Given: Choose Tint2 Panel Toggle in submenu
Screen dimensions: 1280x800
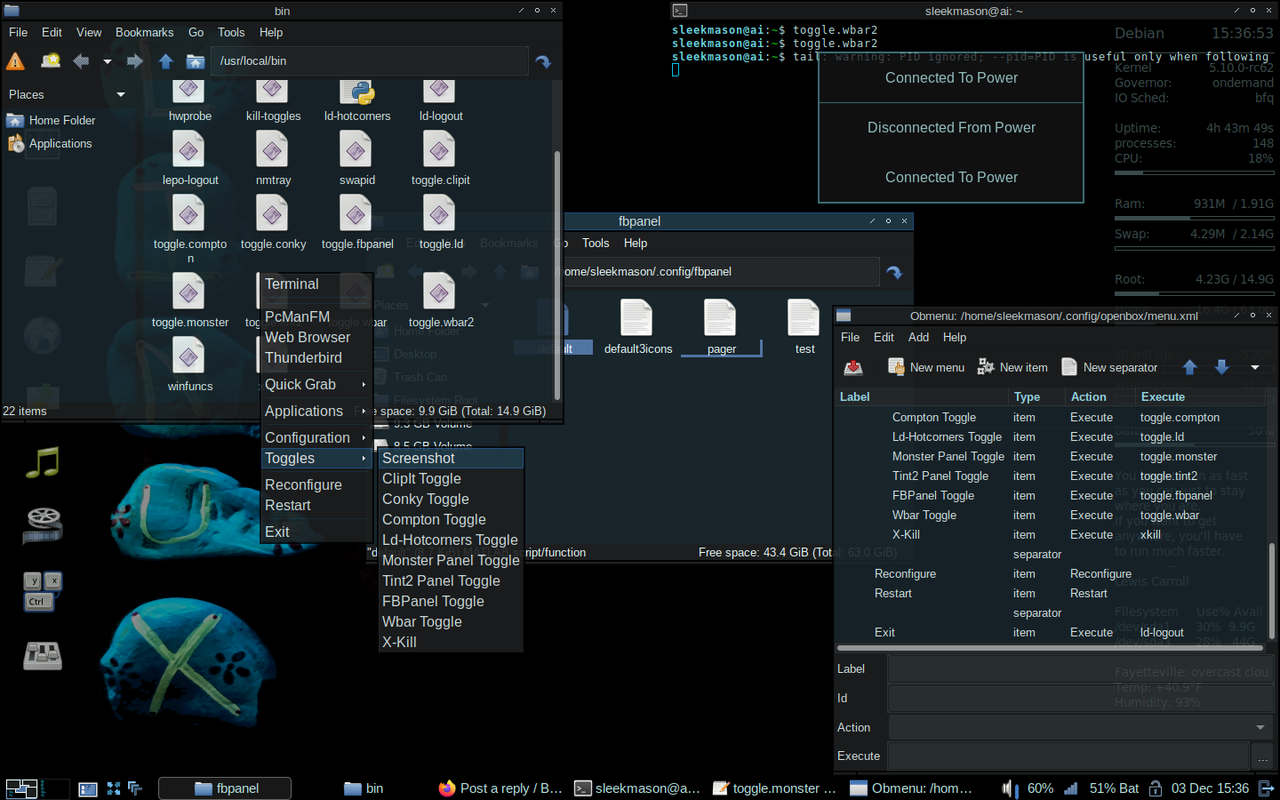Looking at the screenshot, I should point(450,581).
